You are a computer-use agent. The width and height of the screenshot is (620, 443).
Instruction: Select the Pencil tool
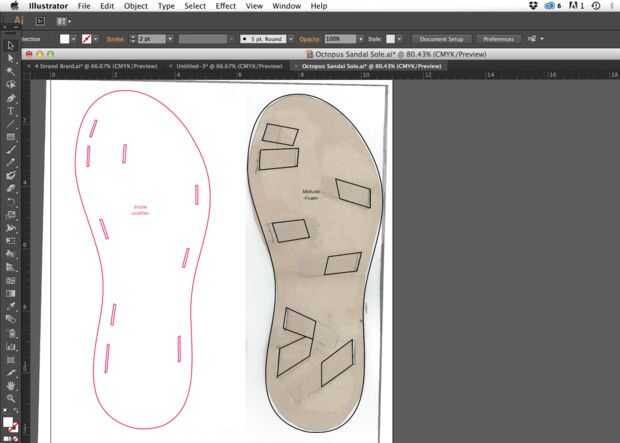coord(11,163)
